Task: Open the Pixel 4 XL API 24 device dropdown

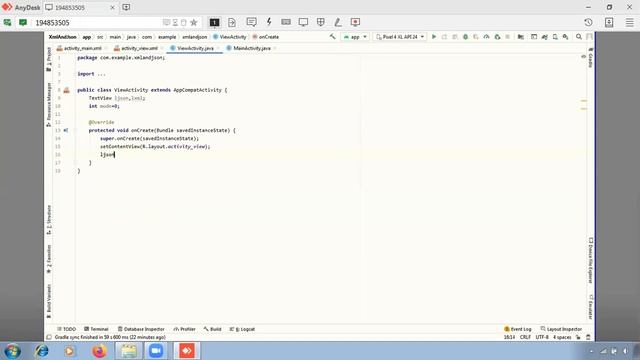Action: tap(400, 37)
